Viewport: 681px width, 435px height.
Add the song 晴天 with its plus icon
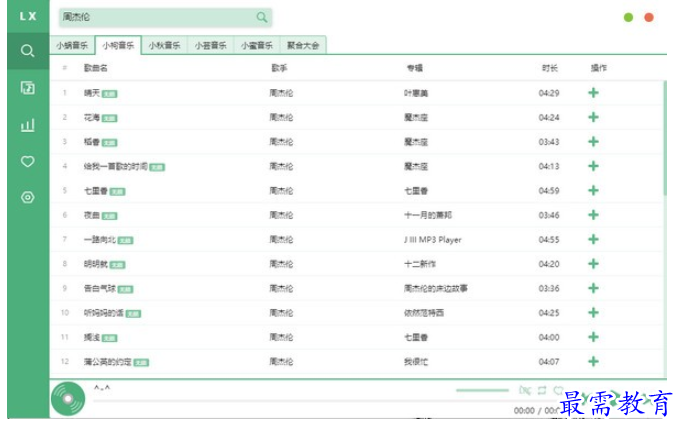(593, 92)
